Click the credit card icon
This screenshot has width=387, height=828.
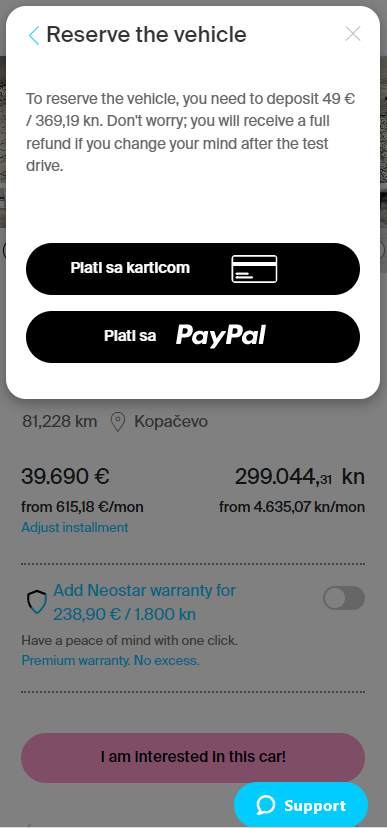(x=254, y=269)
